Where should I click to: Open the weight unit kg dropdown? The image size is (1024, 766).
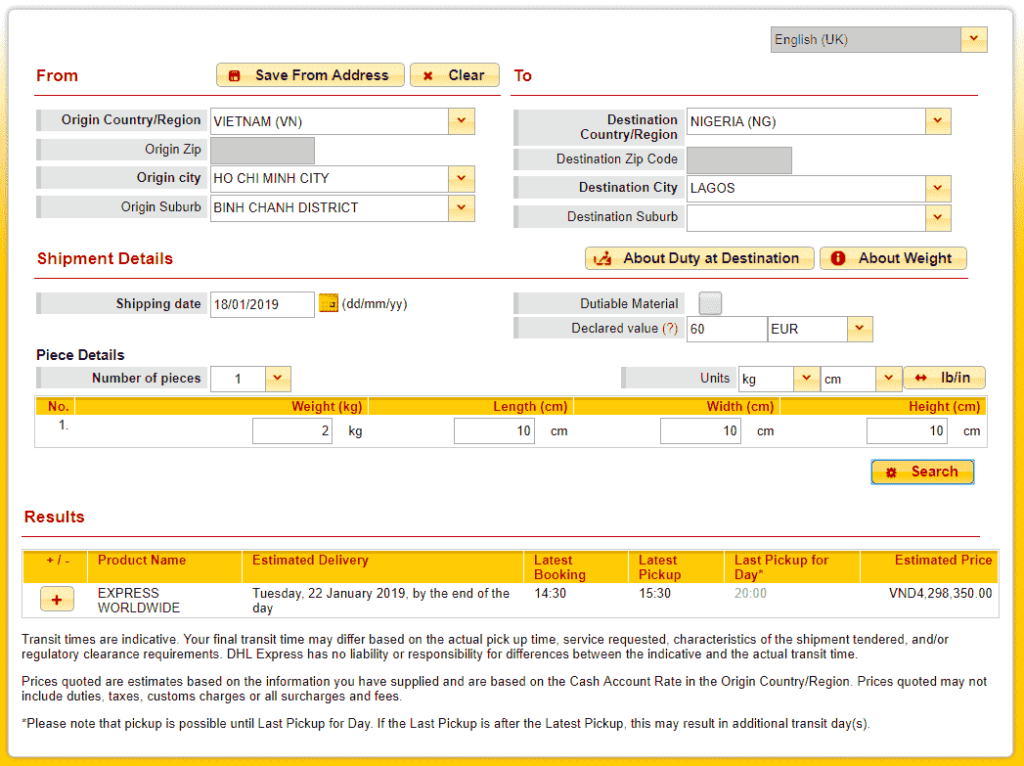point(806,378)
